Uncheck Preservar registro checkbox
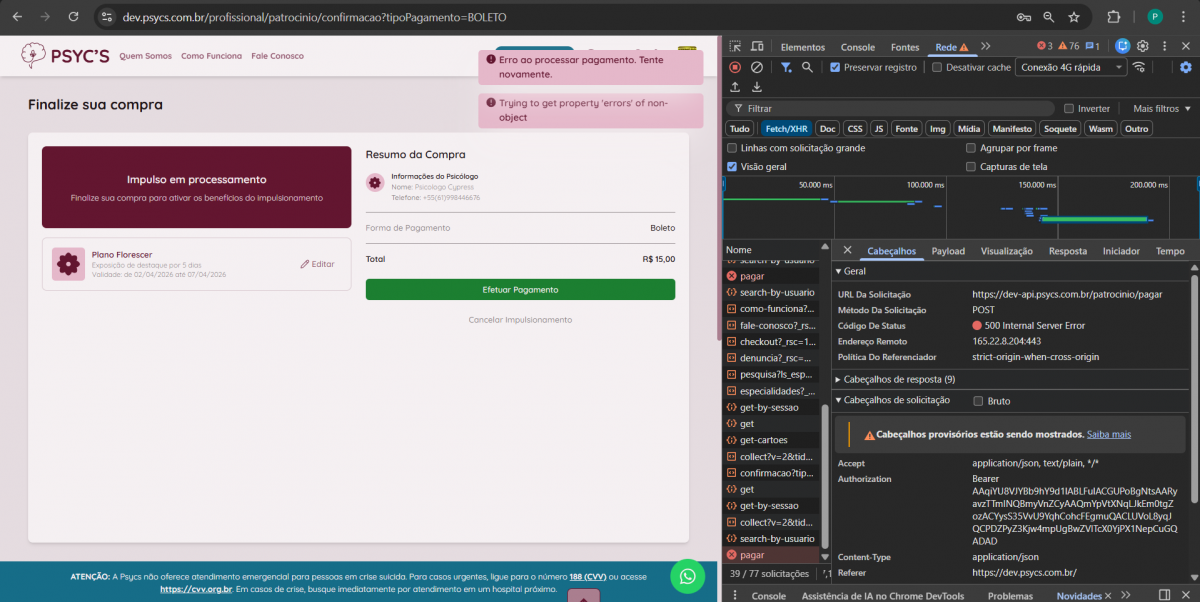Image resolution: width=1200 pixels, height=602 pixels. tap(835, 67)
